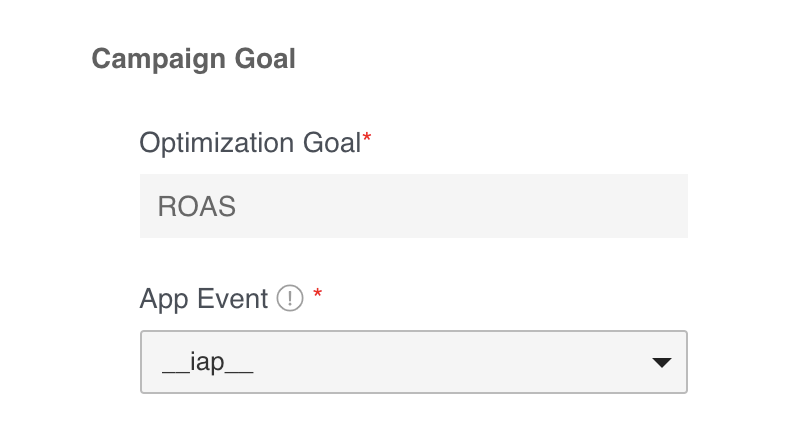This screenshot has height=438, width=802.
Task: Click the App Event info icon
Action: click(290, 298)
